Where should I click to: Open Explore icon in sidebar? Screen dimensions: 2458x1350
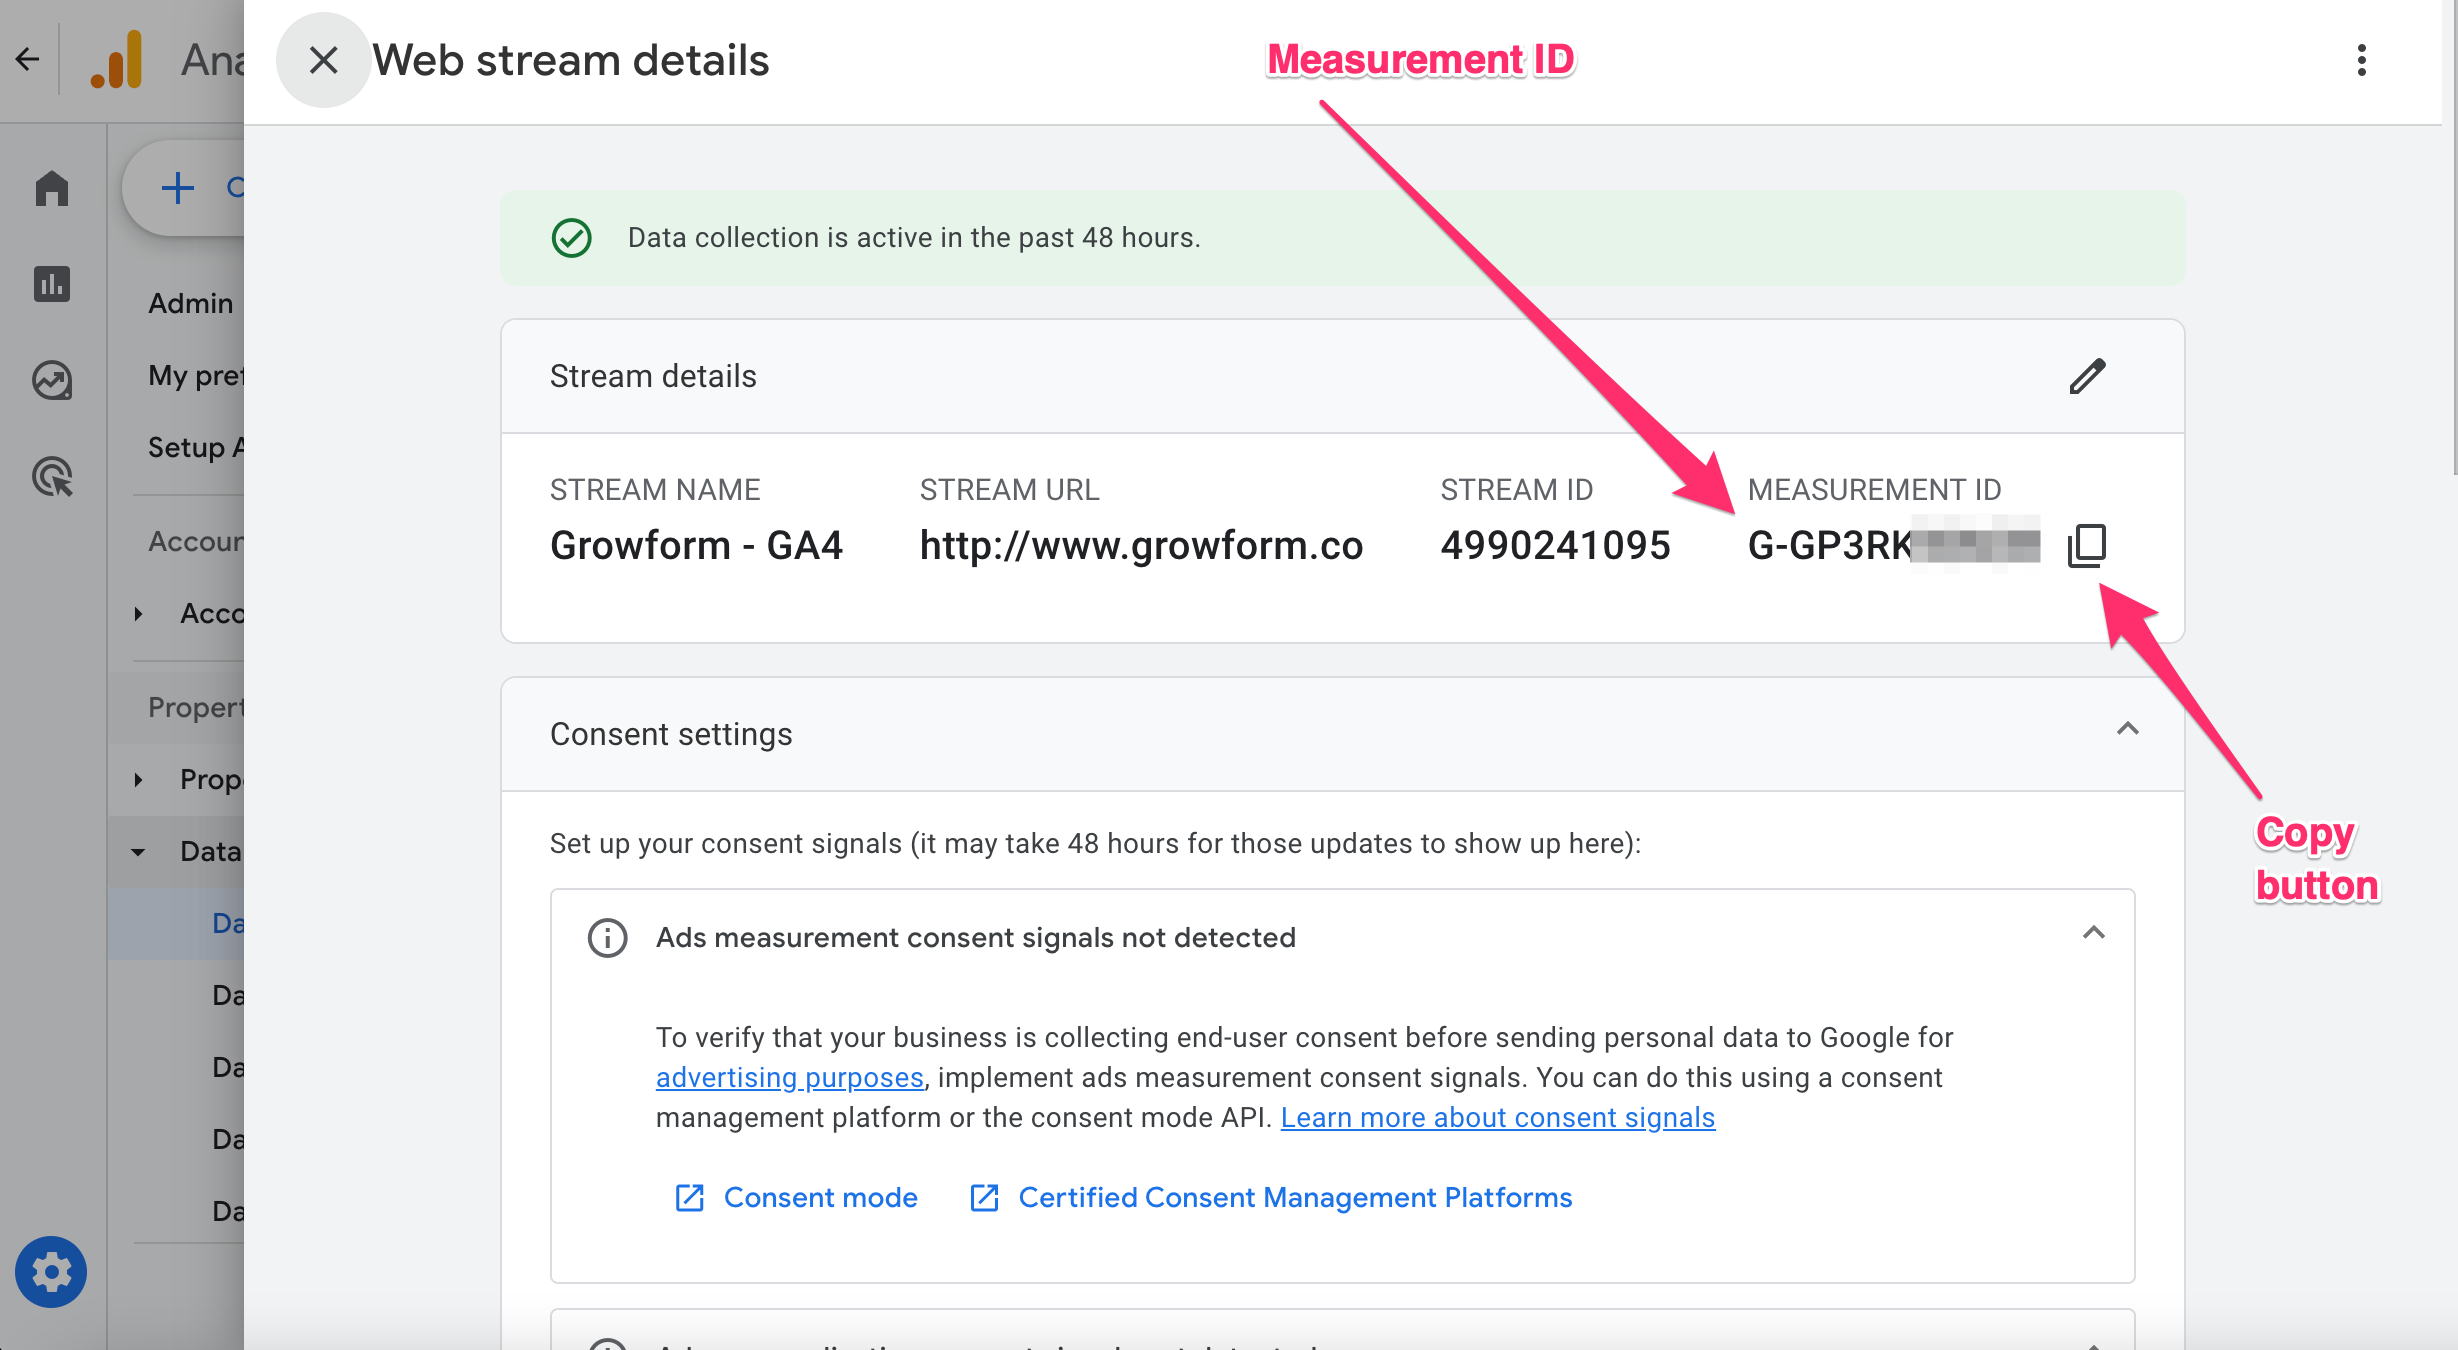coord(52,380)
